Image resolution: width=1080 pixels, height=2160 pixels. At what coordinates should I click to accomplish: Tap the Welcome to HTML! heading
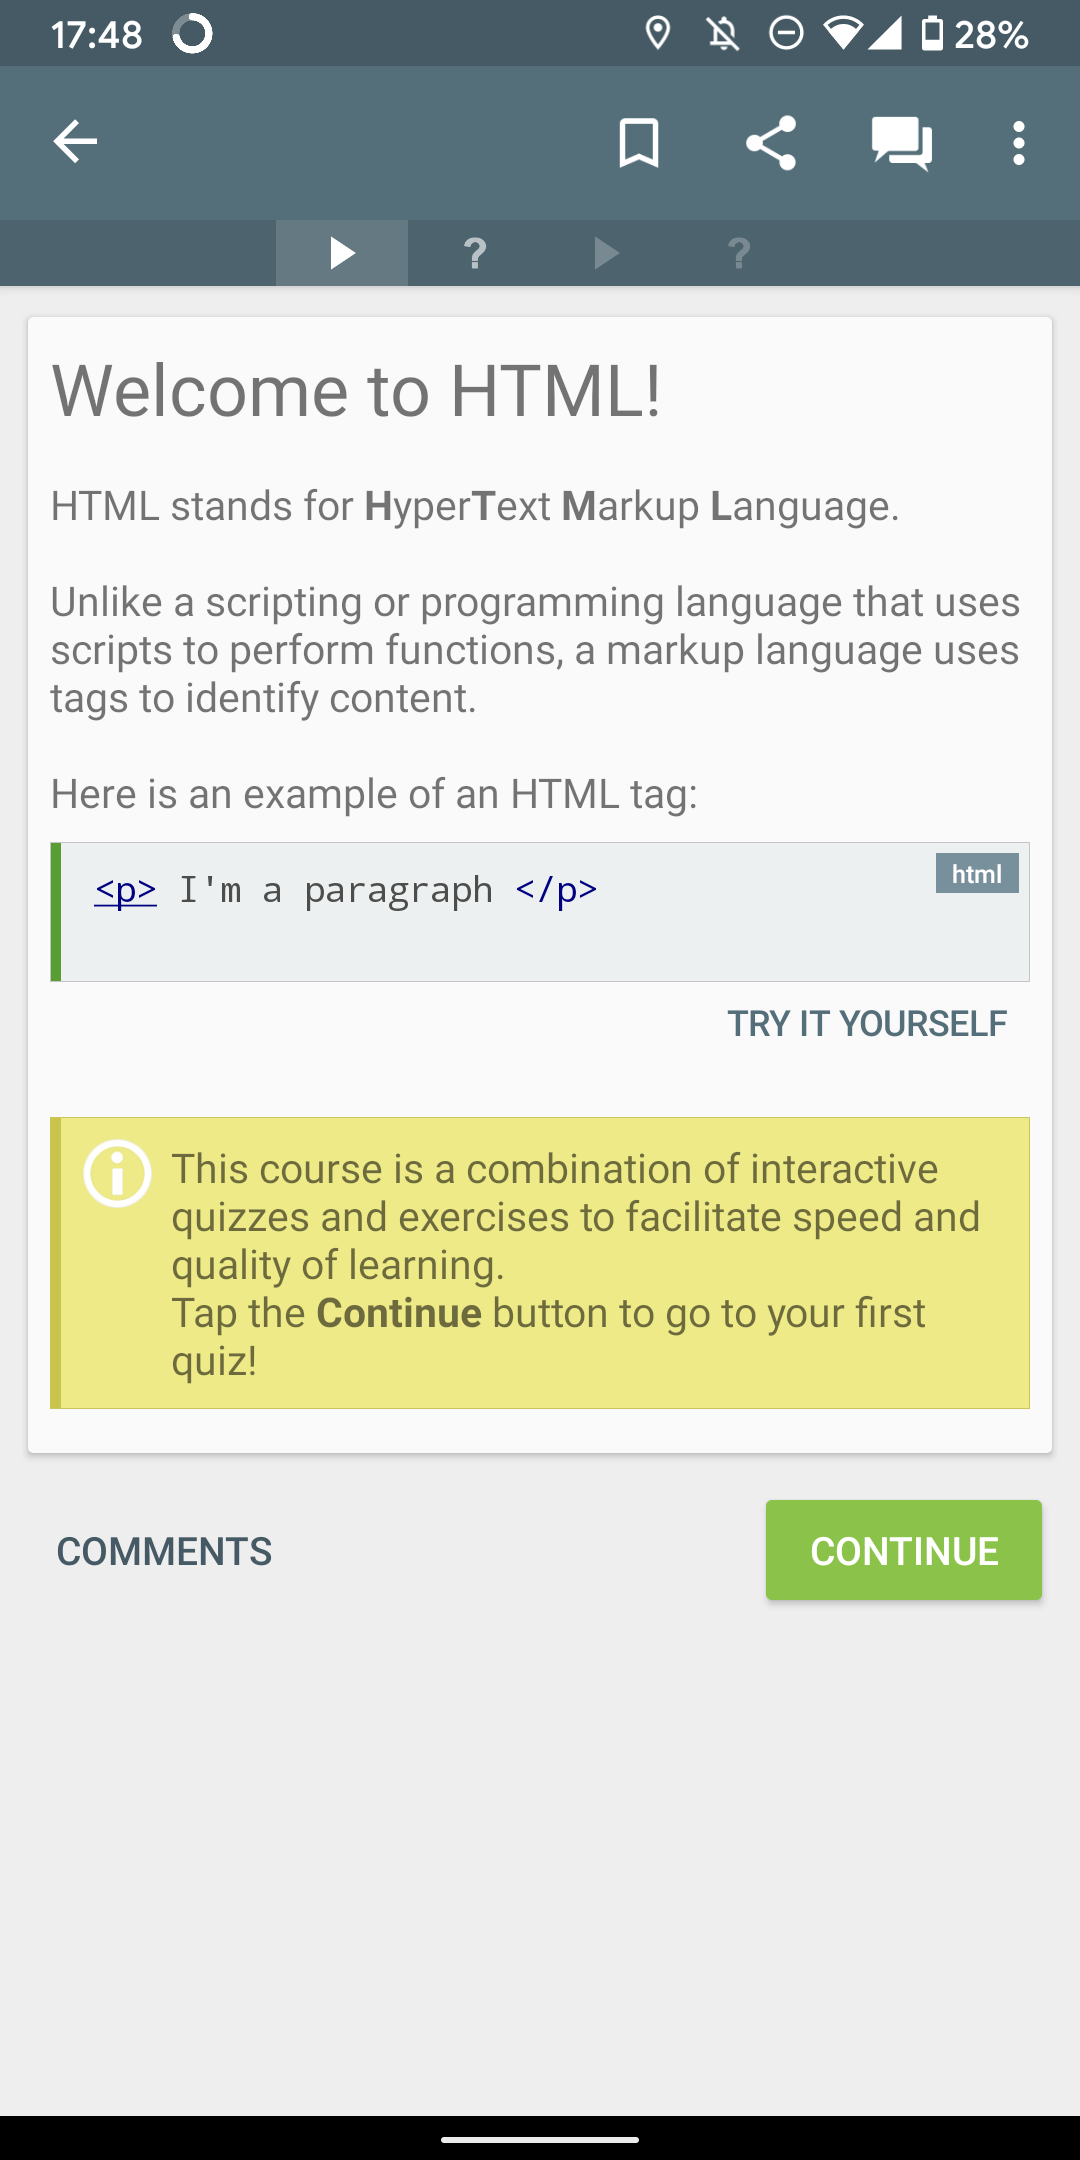pyautogui.click(x=356, y=390)
